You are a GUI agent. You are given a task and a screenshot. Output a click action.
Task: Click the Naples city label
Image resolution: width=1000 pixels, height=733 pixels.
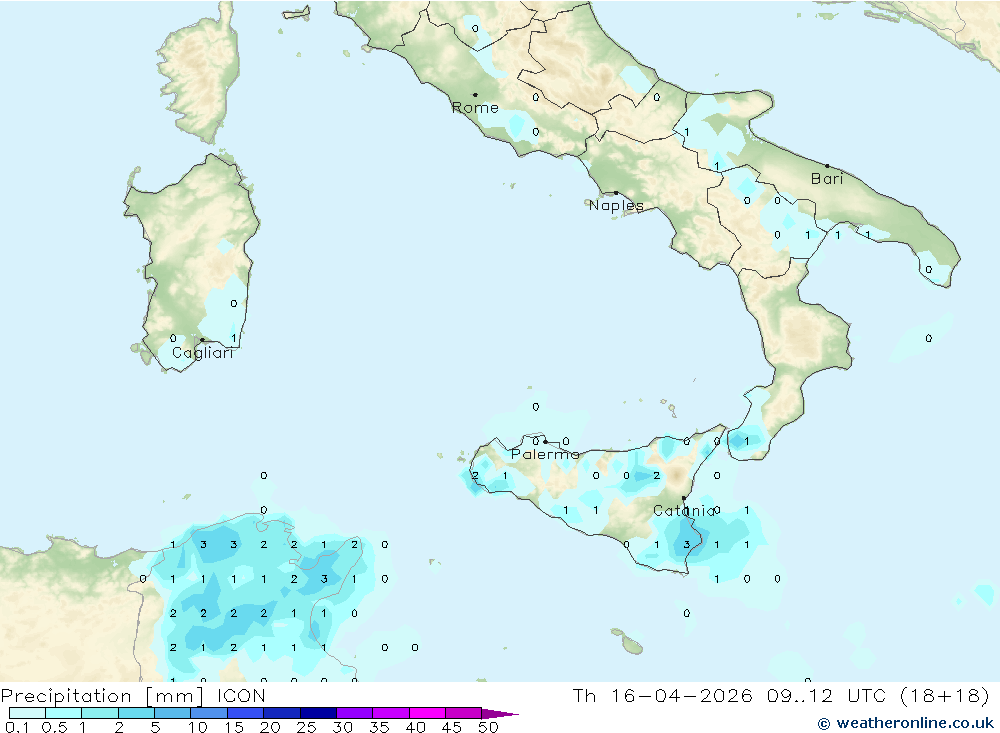616,205
